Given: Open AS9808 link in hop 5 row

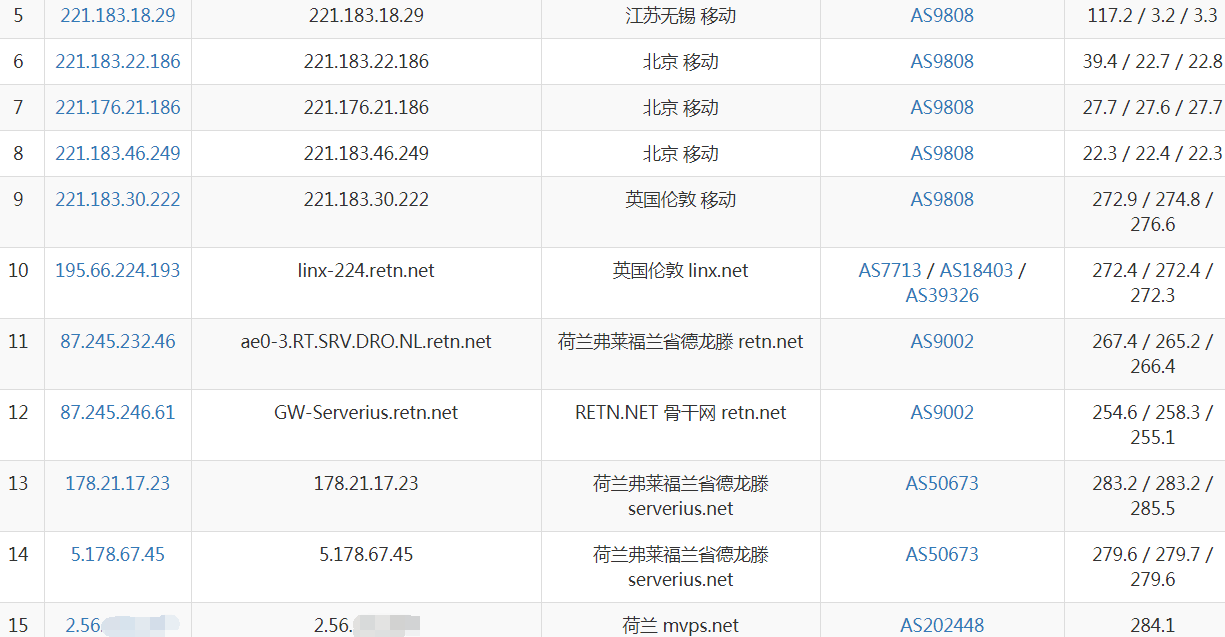Looking at the screenshot, I should point(942,16).
